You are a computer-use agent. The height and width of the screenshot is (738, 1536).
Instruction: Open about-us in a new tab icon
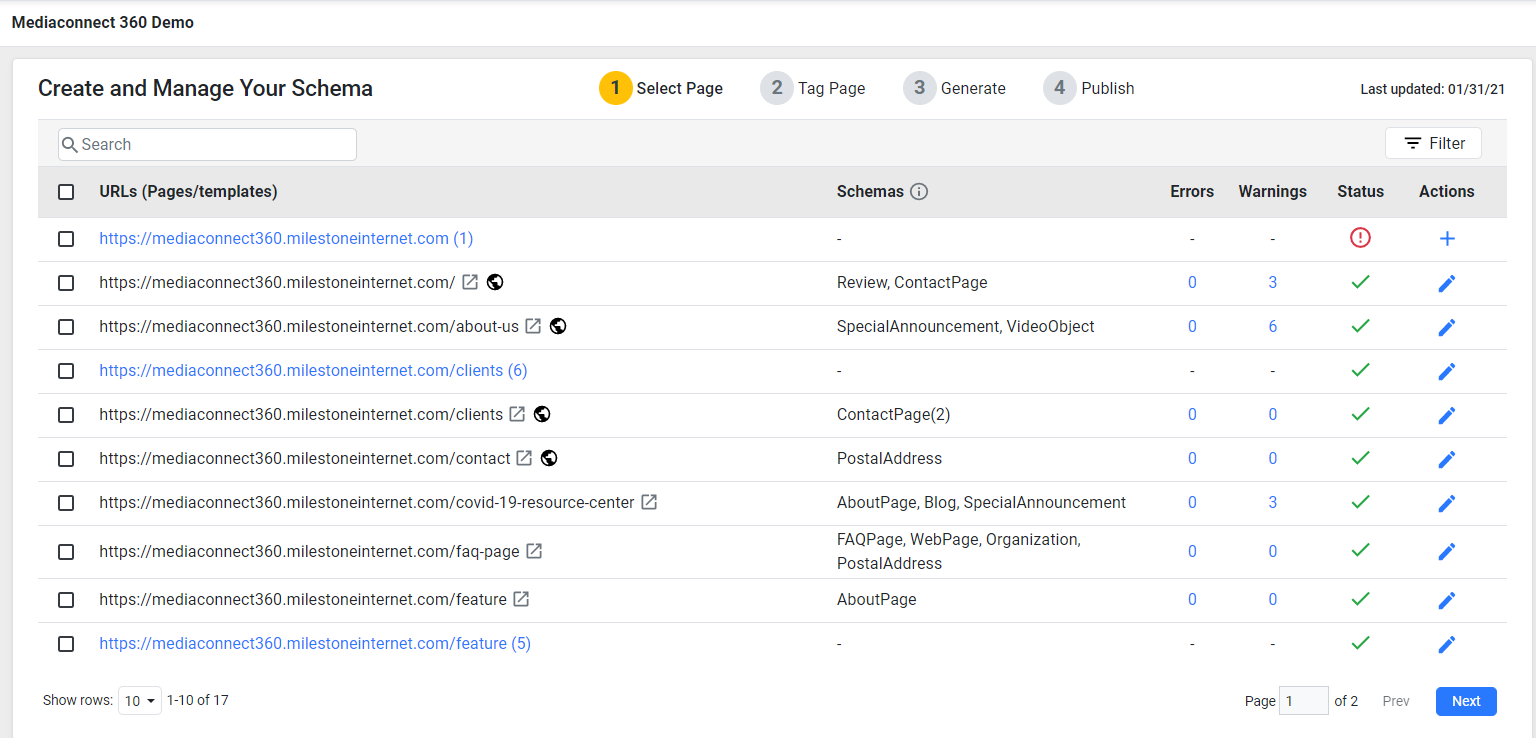(x=534, y=326)
